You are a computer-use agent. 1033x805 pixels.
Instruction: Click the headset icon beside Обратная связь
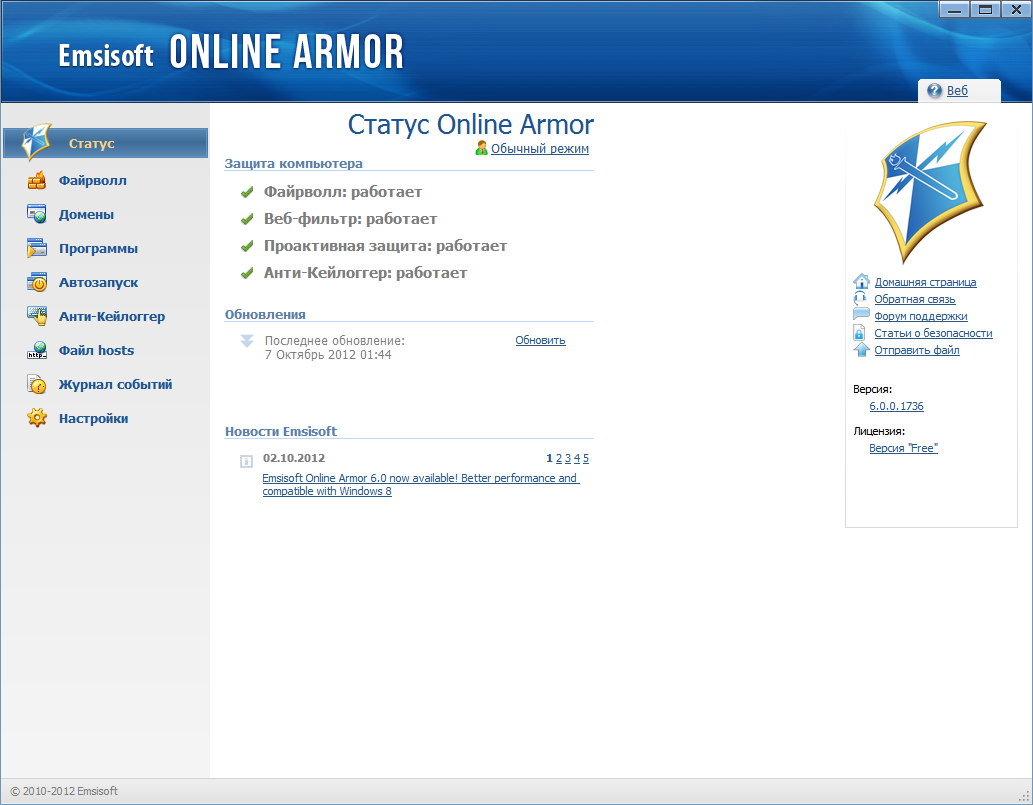[x=860, y=298]
